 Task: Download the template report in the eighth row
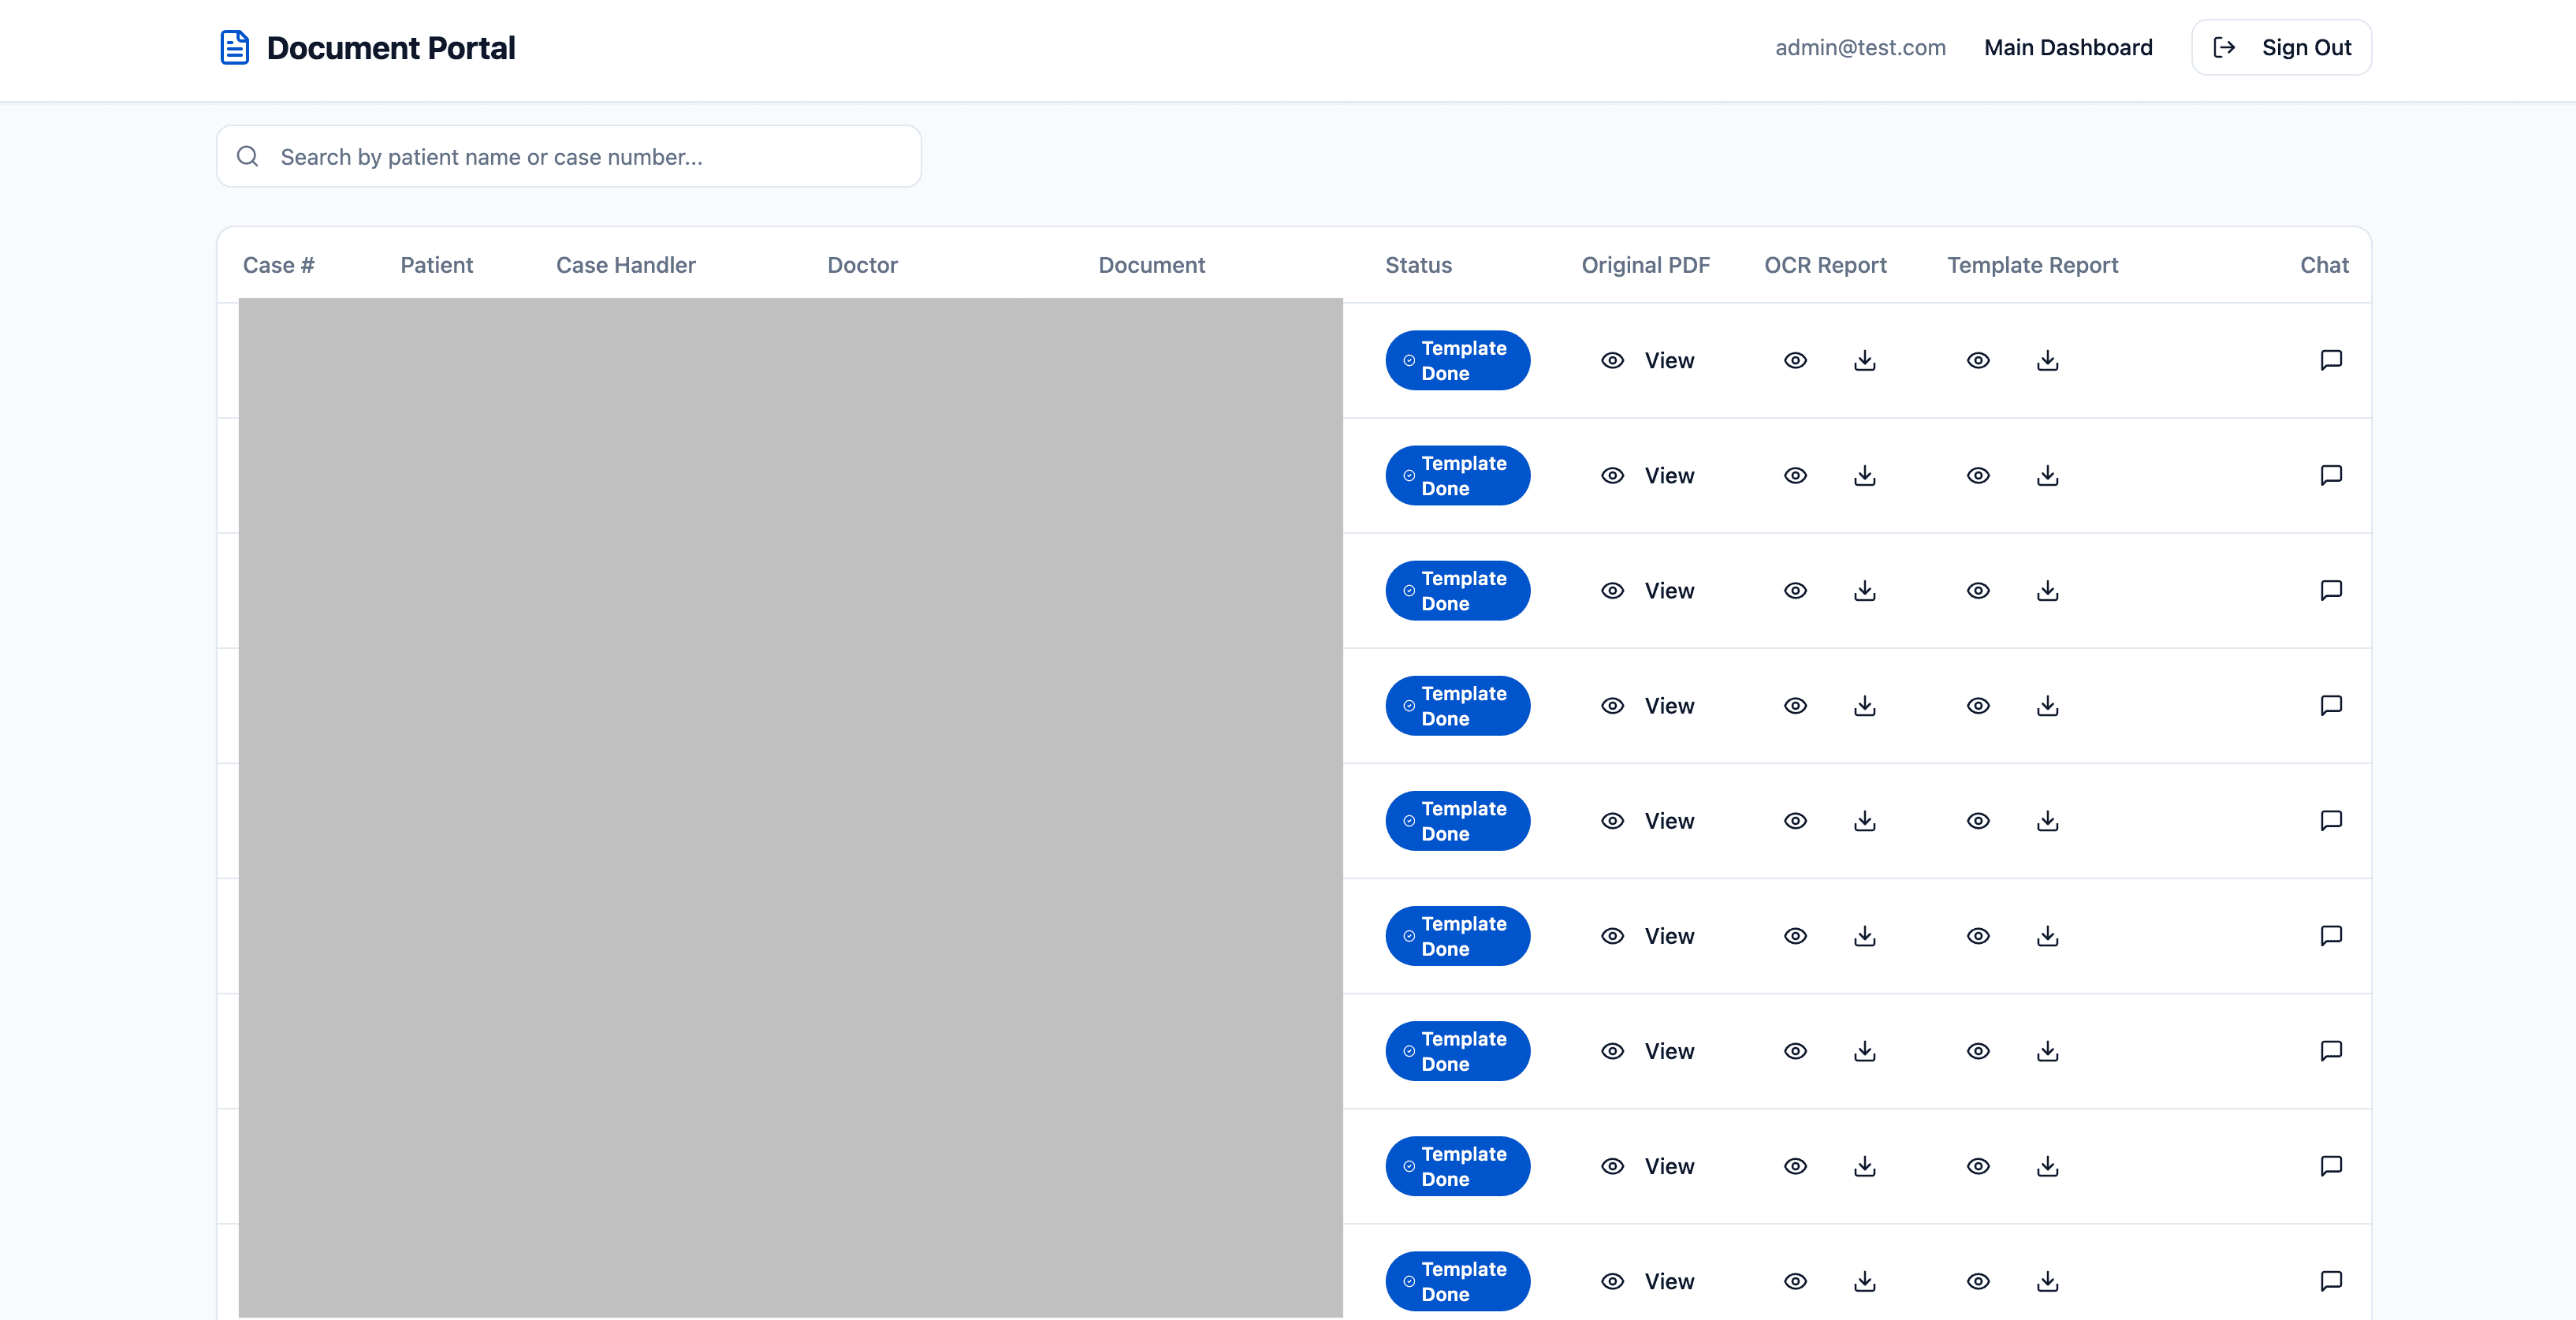(2048, 1165)
